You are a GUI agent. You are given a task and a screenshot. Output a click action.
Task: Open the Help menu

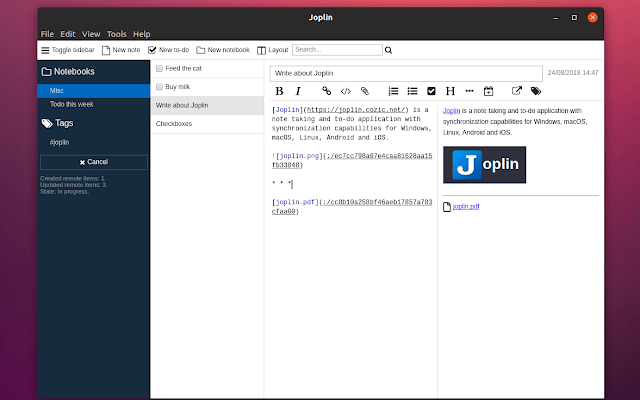click(142, 34)
